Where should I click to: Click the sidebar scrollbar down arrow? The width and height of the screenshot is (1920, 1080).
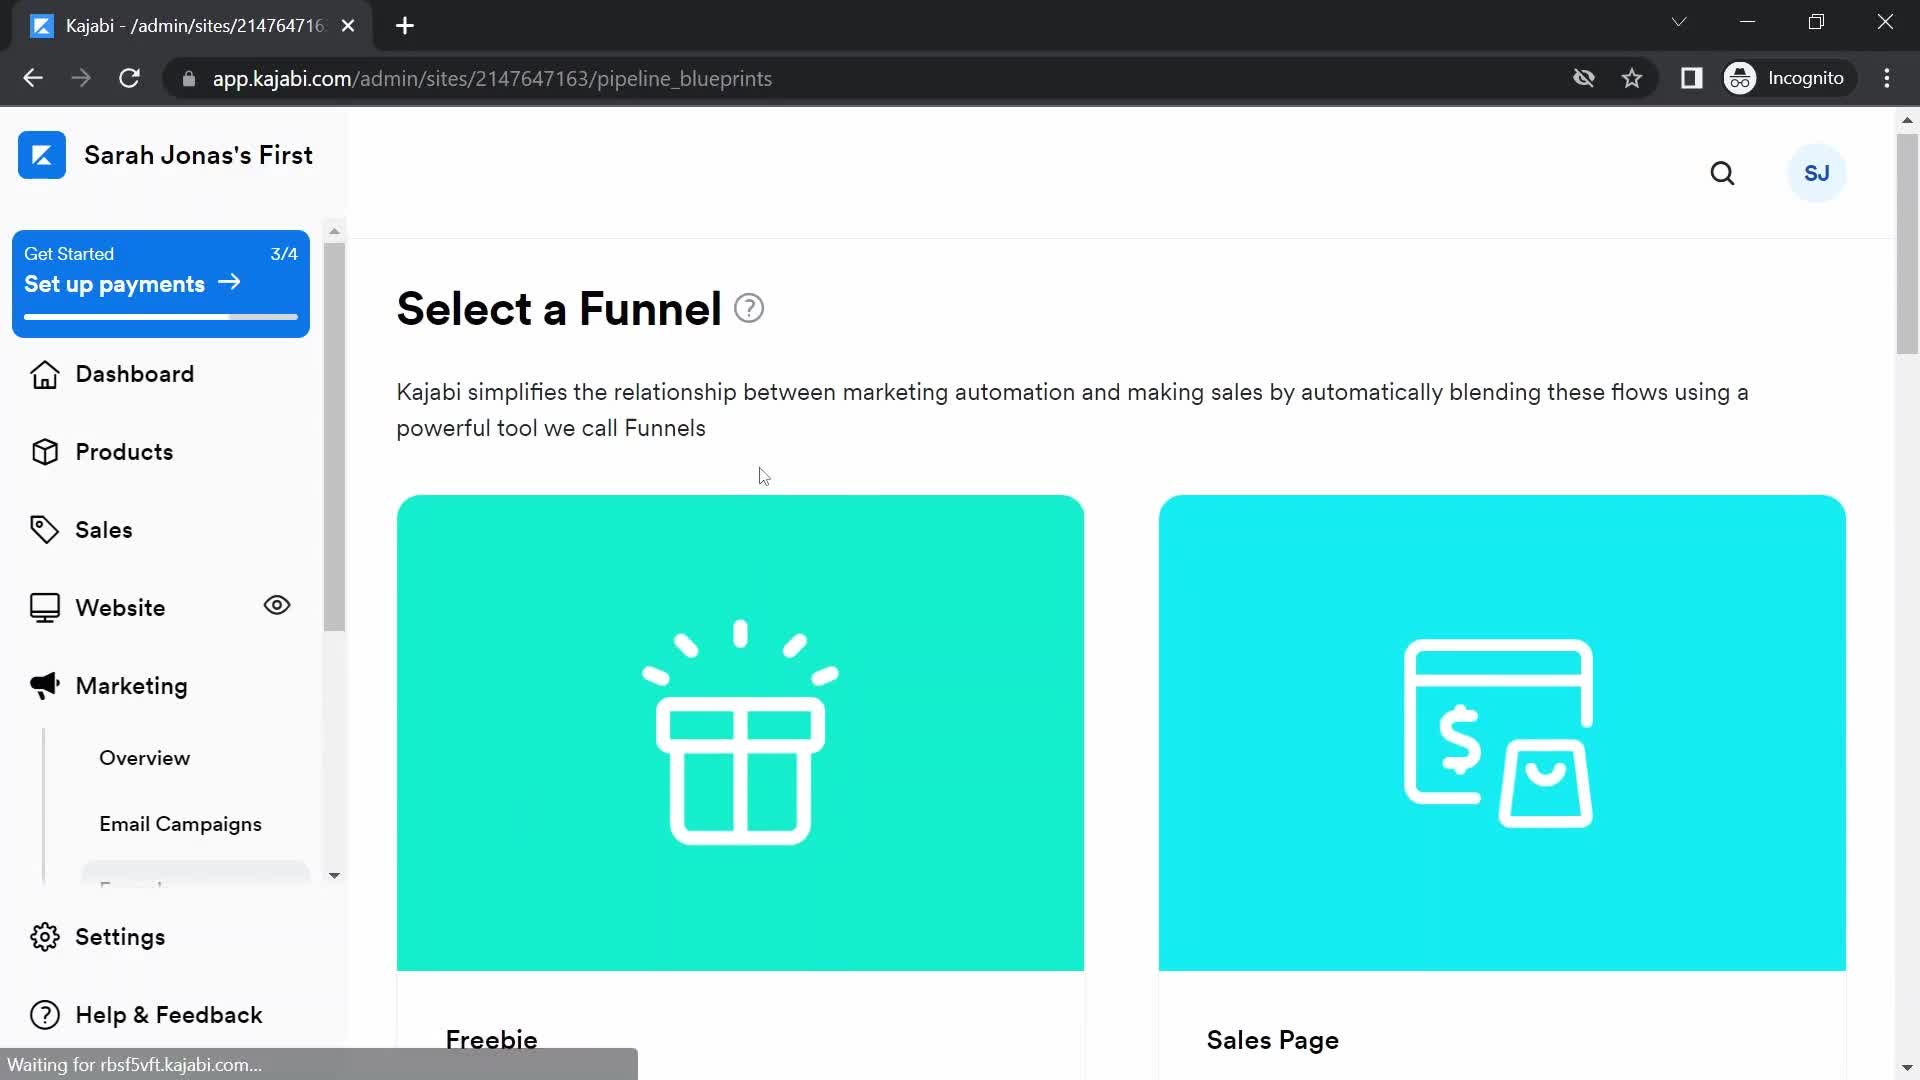click(334, 875)
